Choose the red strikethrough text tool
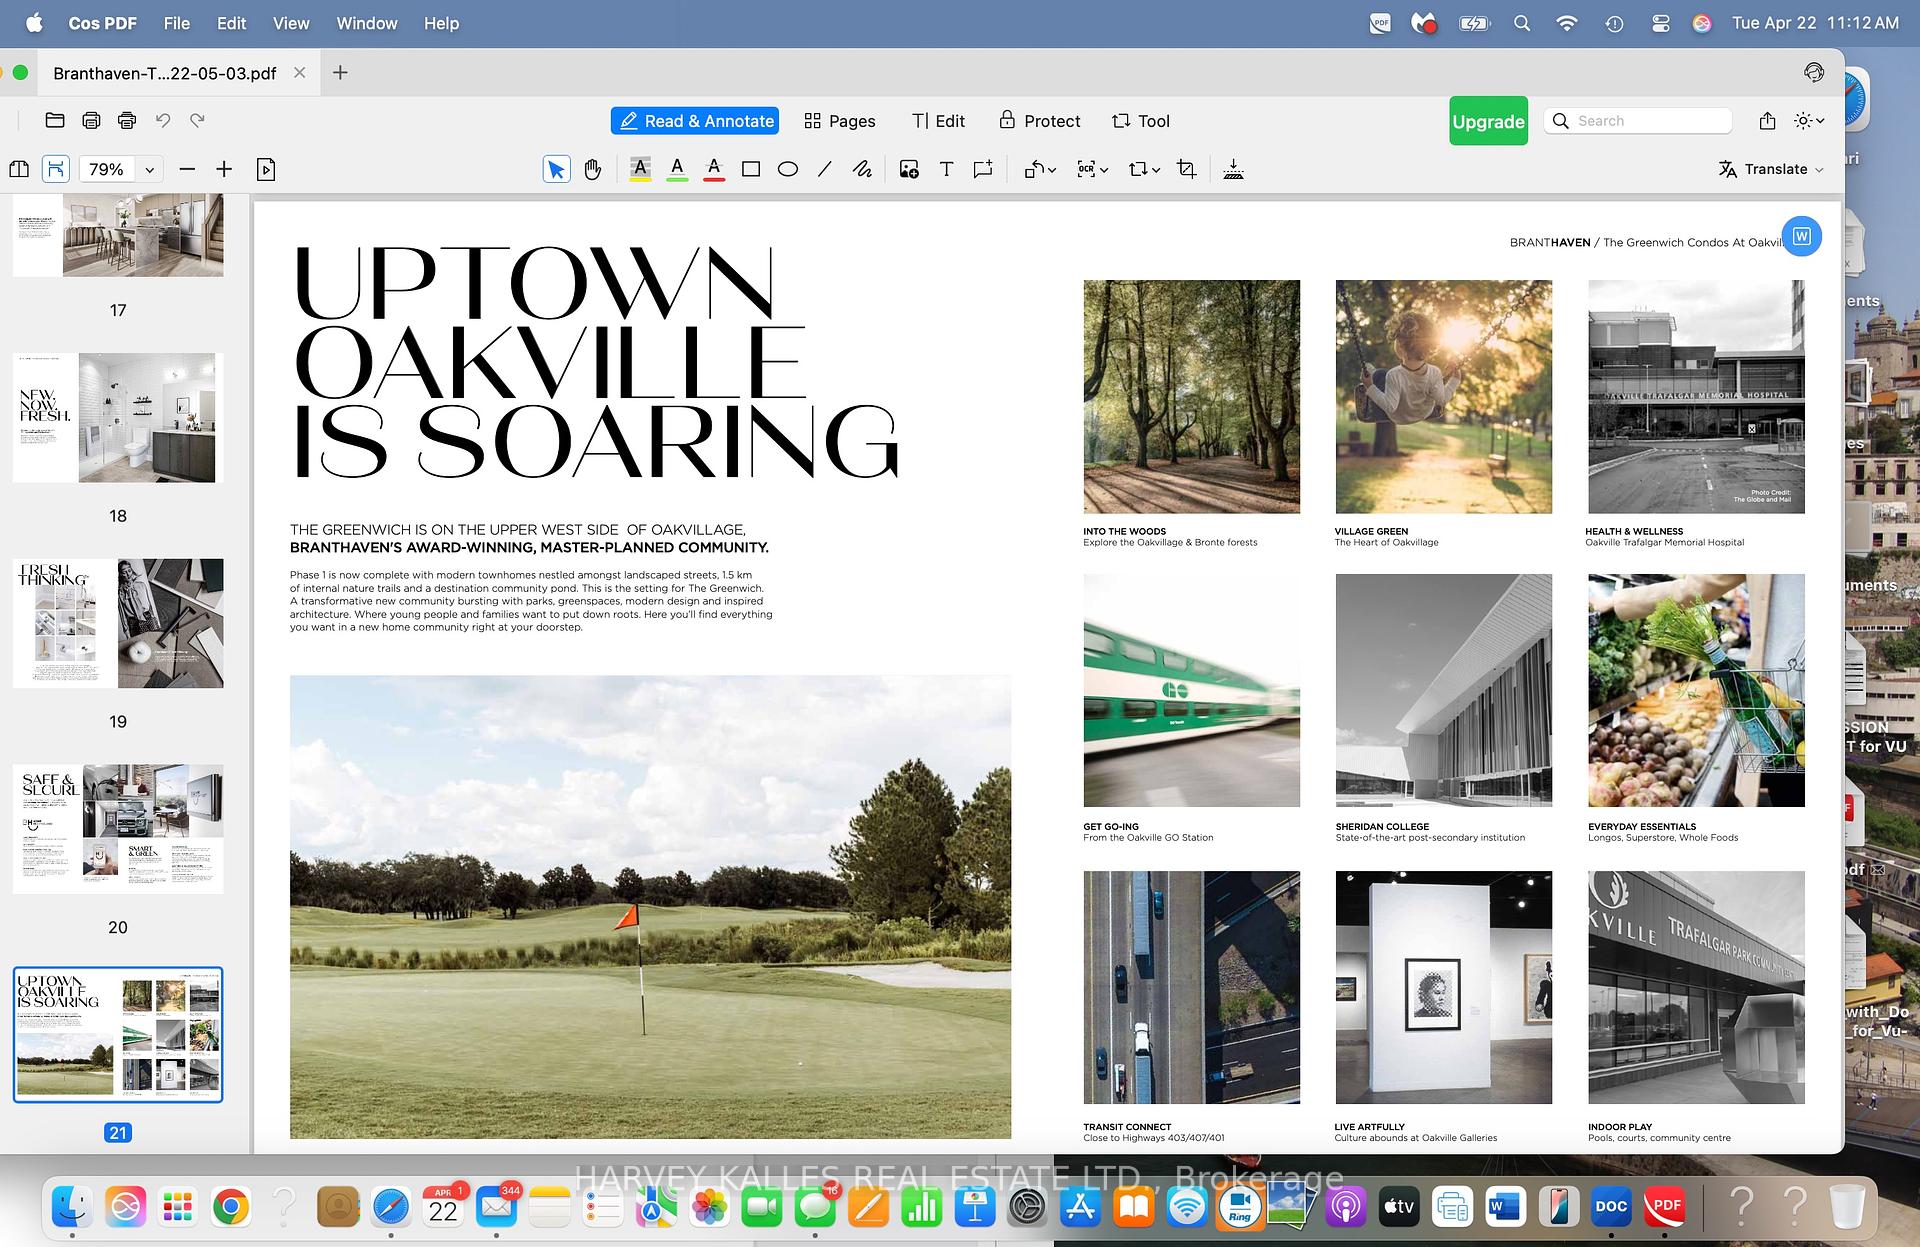The width and height of the screenshot is (1920, 1247). click(x=714, y=169)
